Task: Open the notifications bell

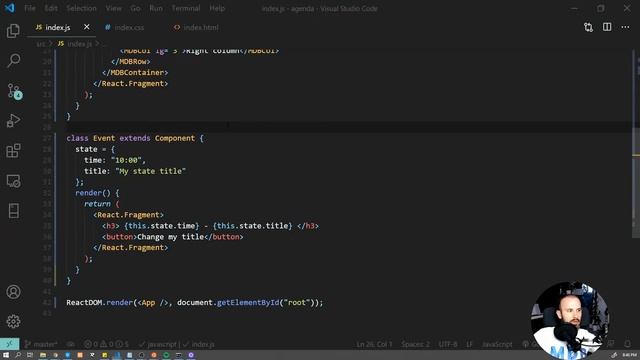Action: point(628,344)
